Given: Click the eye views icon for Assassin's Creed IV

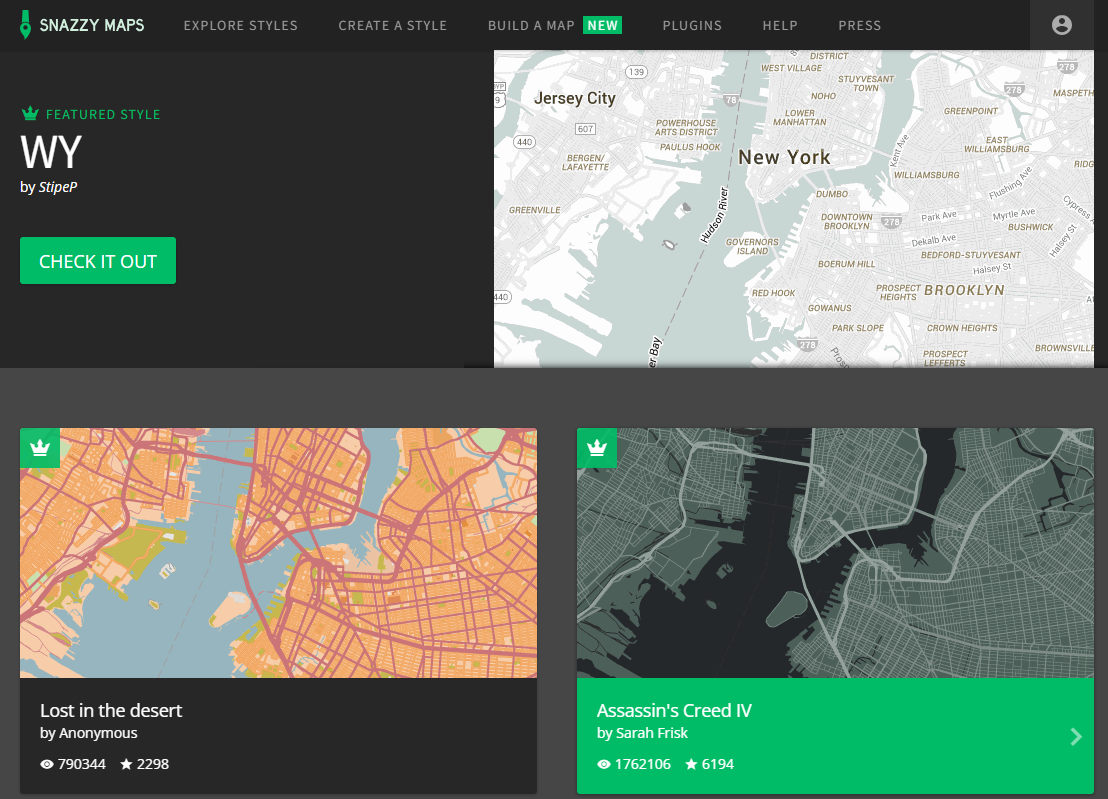Looking at the screenshot, I should pos(603,764).
